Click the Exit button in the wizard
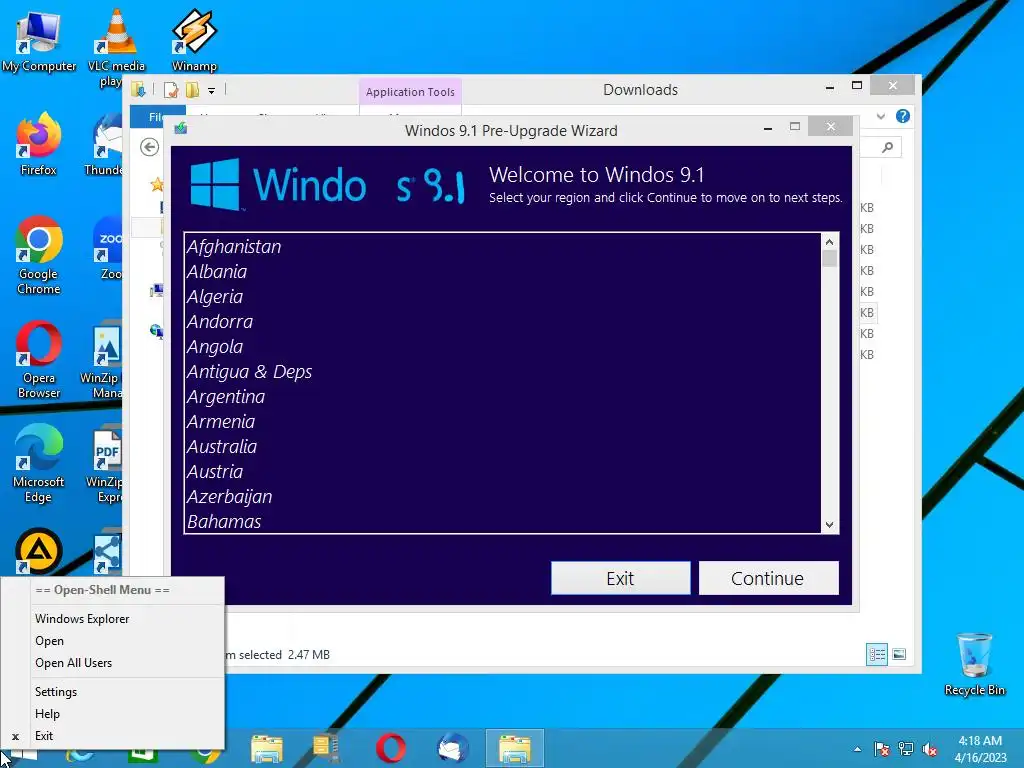Screen dimensions: 1024x768 point(620,578)
